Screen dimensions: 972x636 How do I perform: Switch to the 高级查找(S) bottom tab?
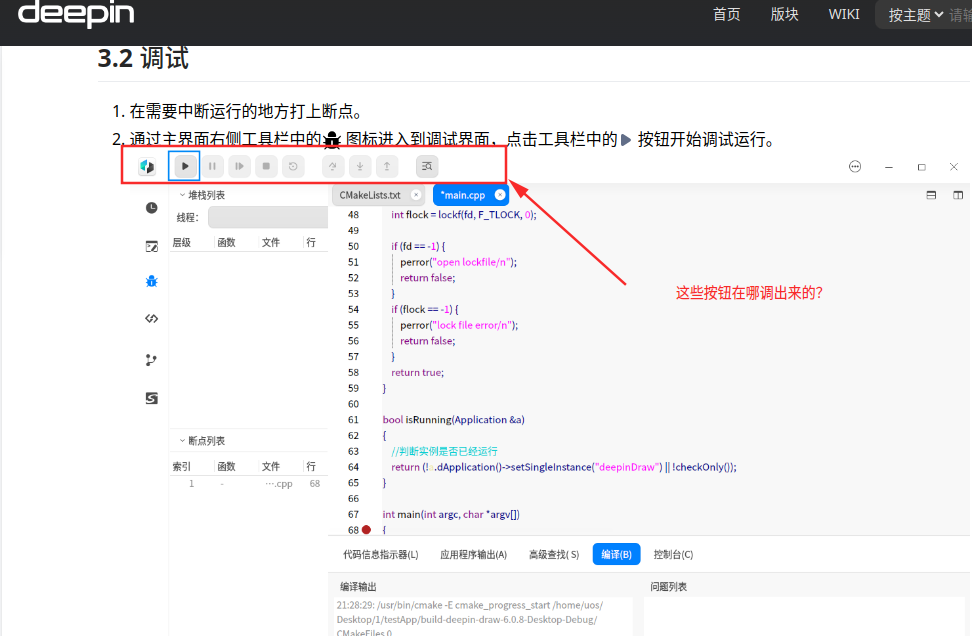[554, 555]
